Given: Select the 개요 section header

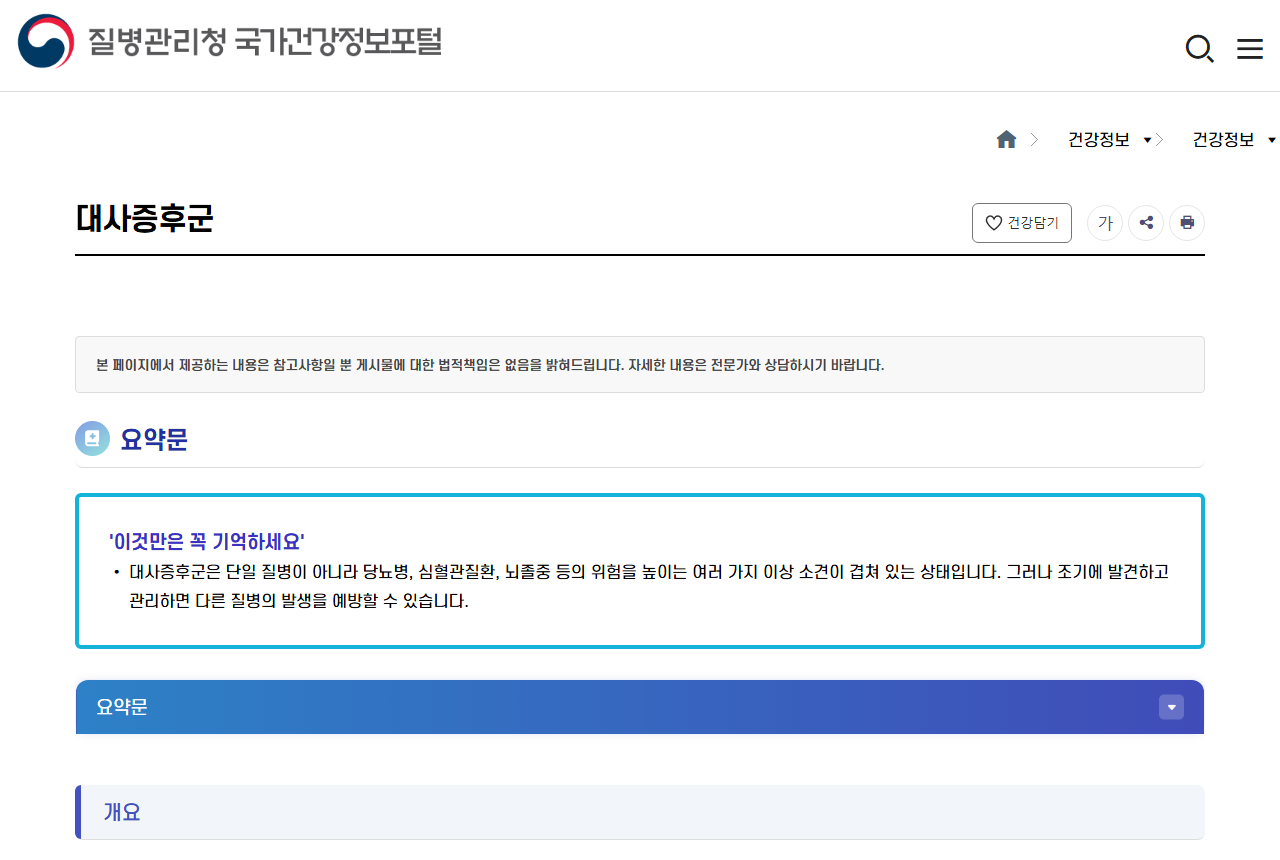Looking at the screenshot, I should click(x=640, y=812).
